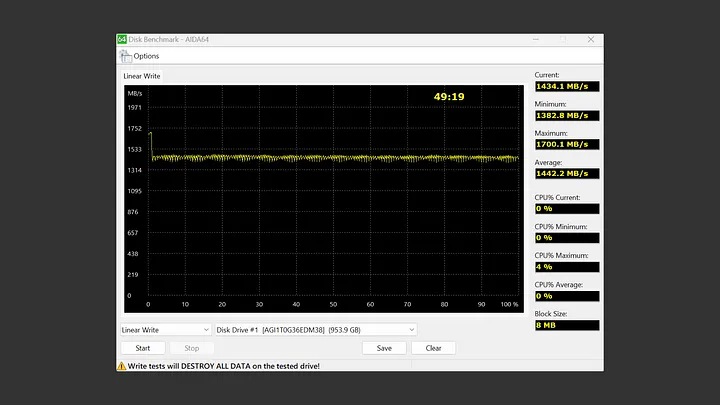Viewport: 720px width, 405px height.
Task: Click the CPU% Maximum value box
Action: pos(567,267)
